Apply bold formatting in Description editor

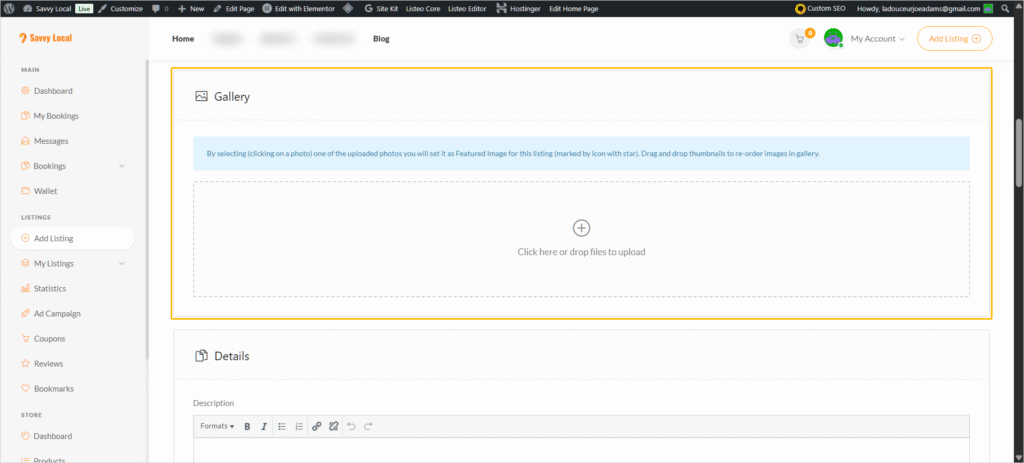[x=247, y=426]
